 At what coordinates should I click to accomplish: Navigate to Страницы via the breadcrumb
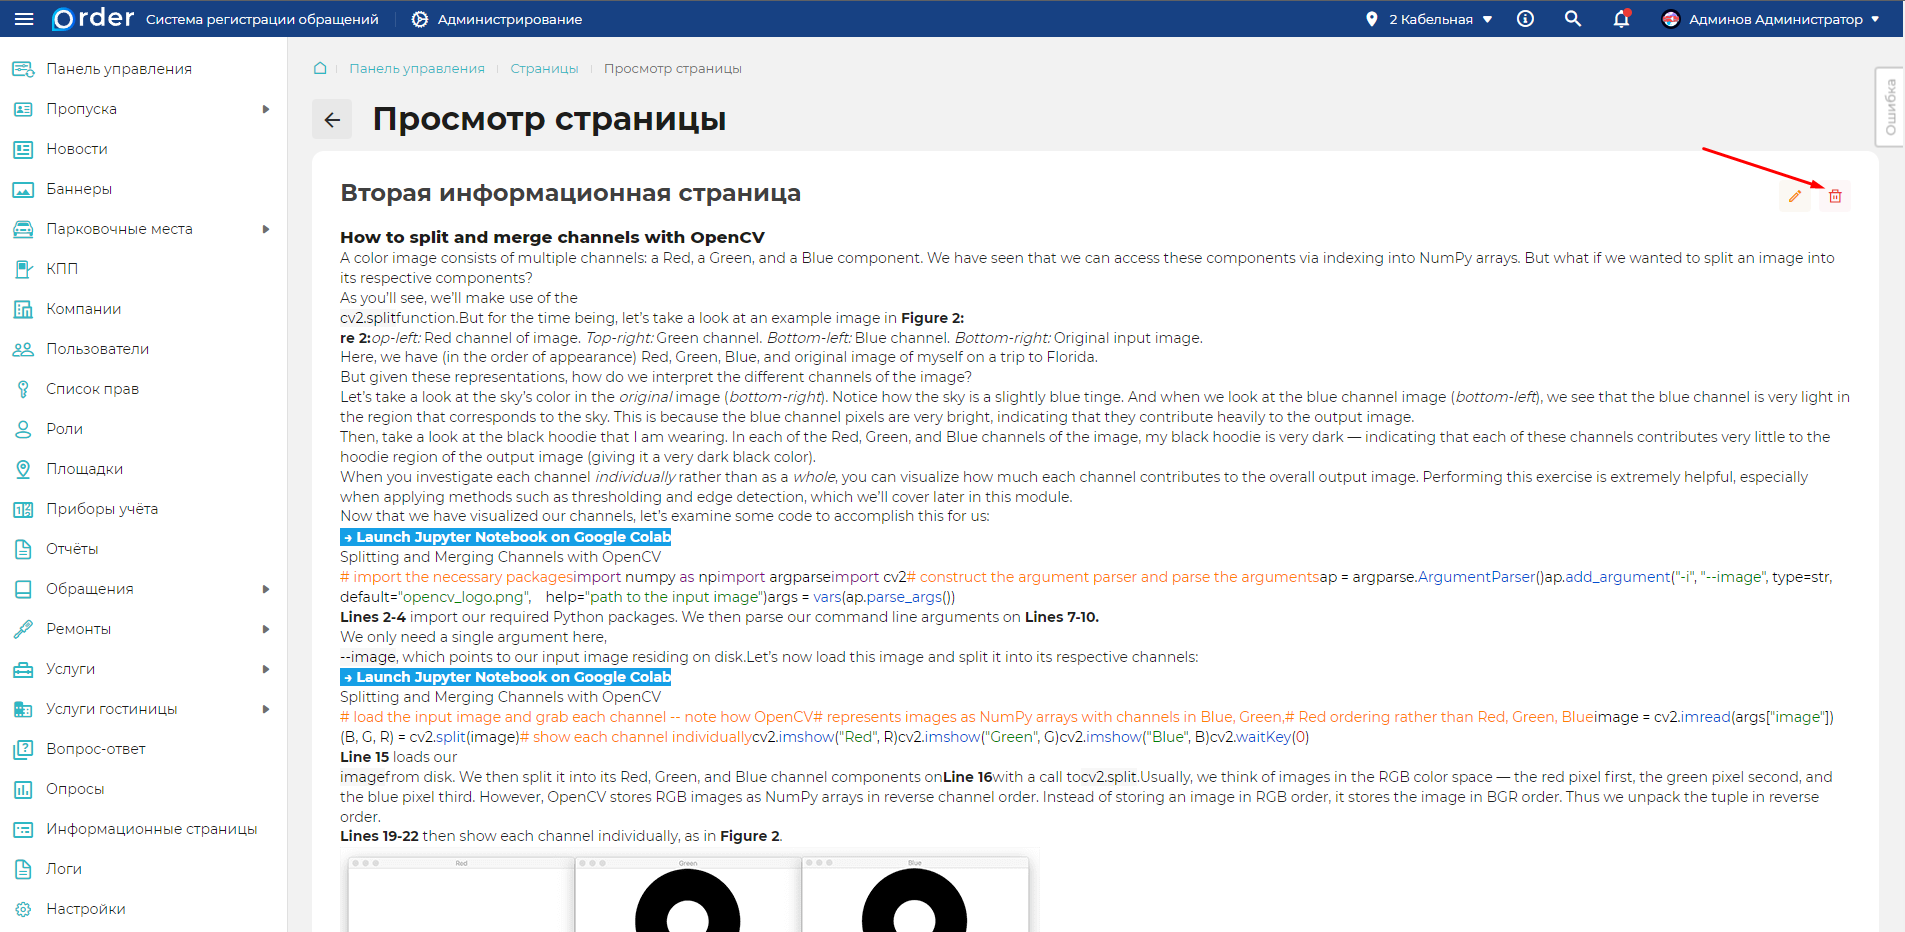543,67
